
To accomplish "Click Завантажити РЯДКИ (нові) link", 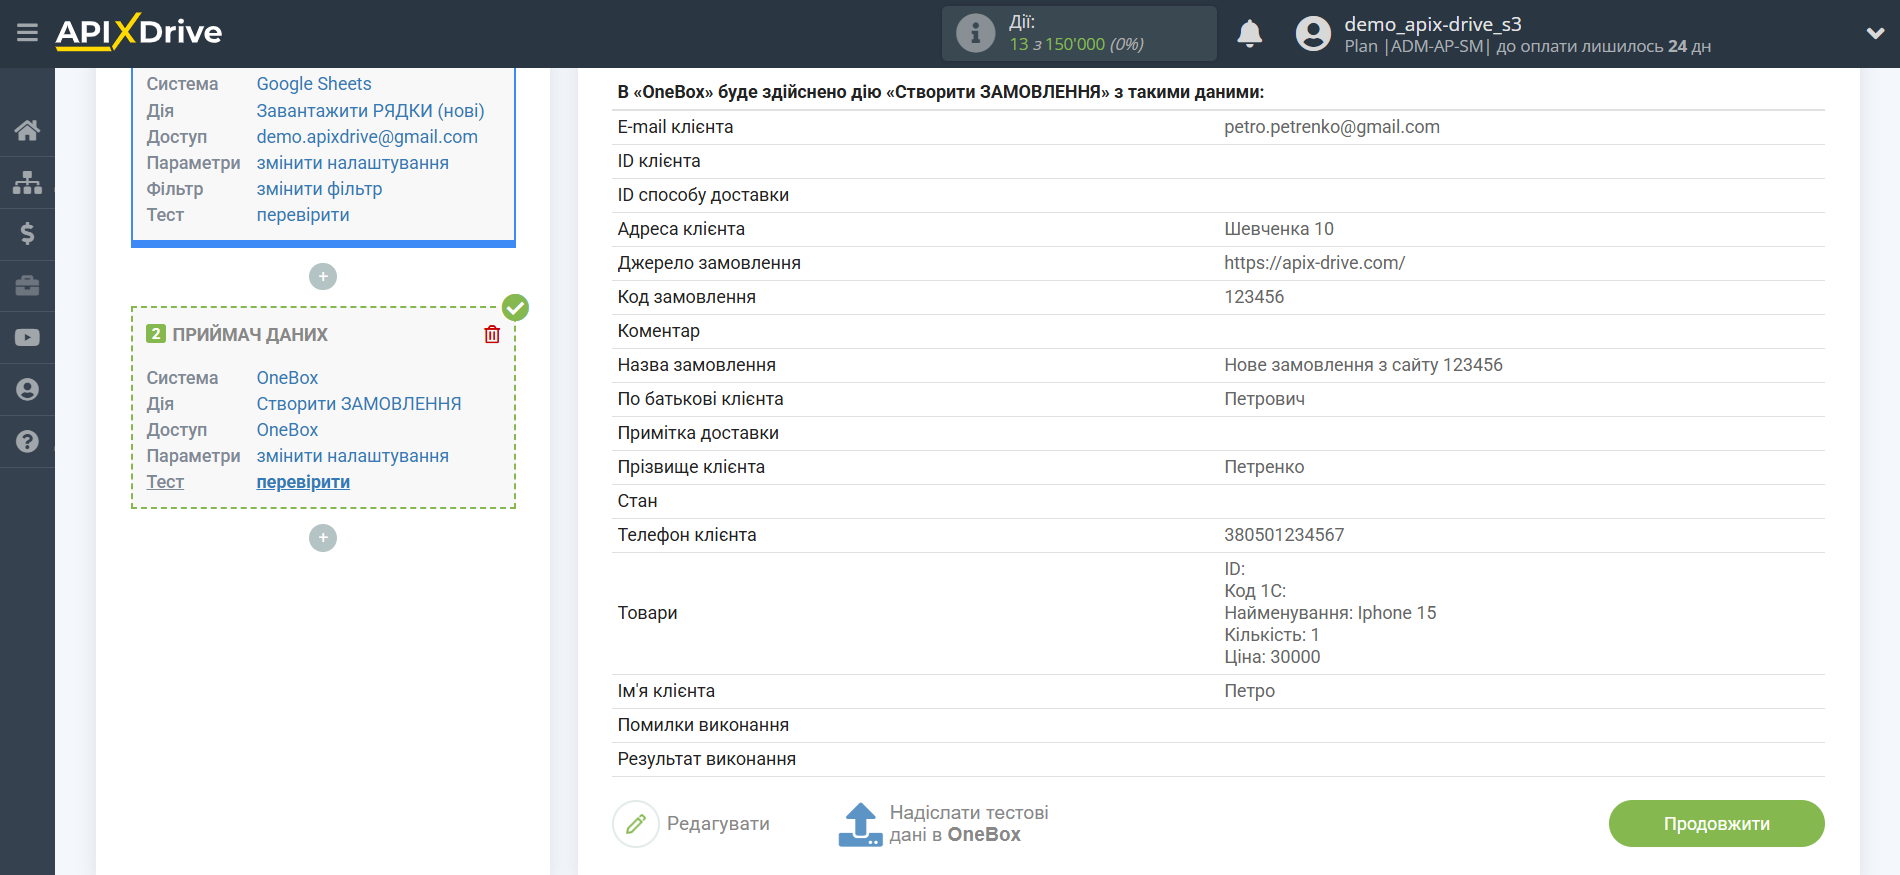I will [370, 111].
